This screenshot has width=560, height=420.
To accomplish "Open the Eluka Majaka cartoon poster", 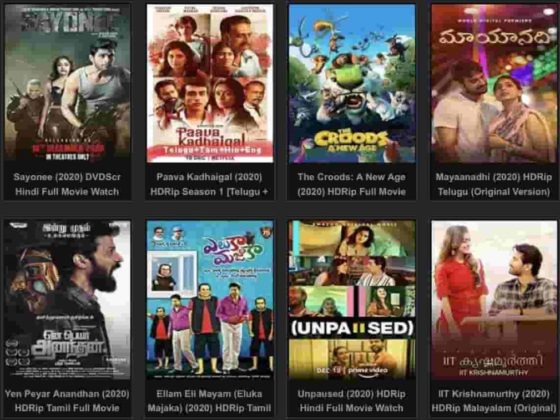I will tap(210, 299).
